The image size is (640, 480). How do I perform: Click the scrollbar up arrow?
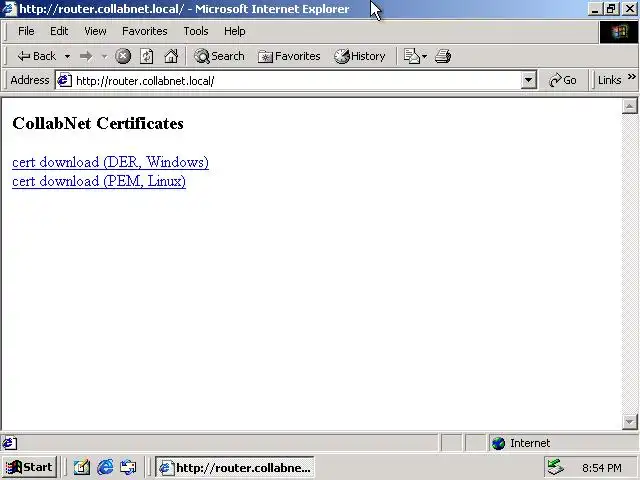[630, 107]
